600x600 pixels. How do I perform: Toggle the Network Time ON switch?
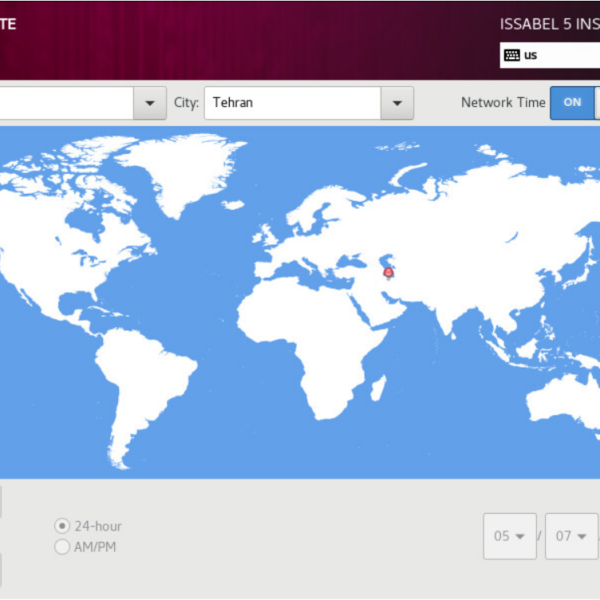[x=572, y=102]
